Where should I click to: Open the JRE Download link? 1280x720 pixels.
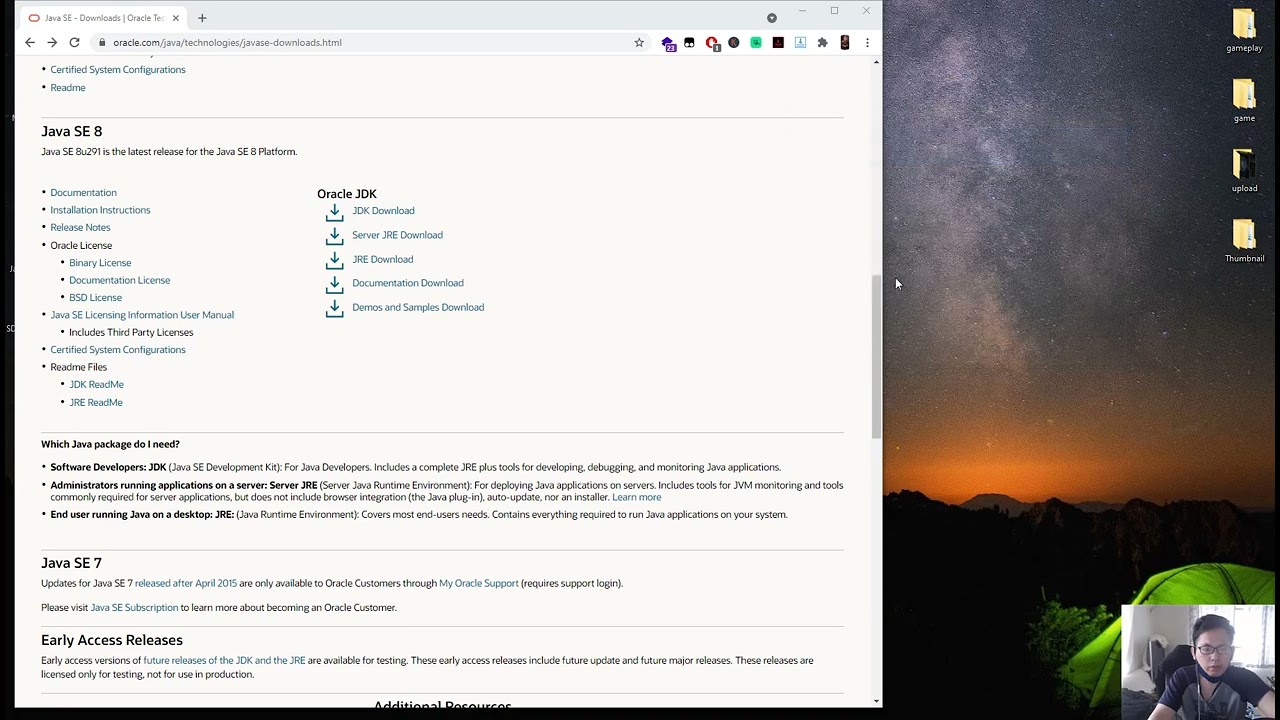tap(382, 259)
